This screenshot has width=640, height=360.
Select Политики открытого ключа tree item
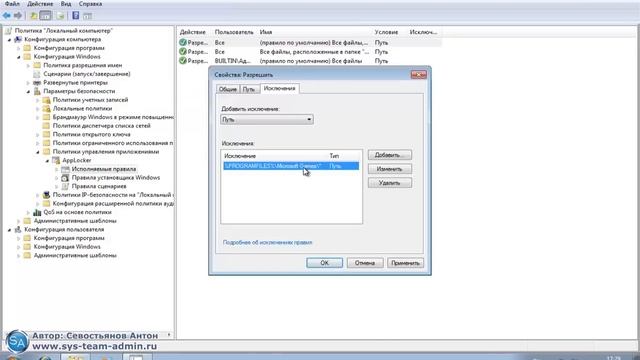click(x=91, y=134)
